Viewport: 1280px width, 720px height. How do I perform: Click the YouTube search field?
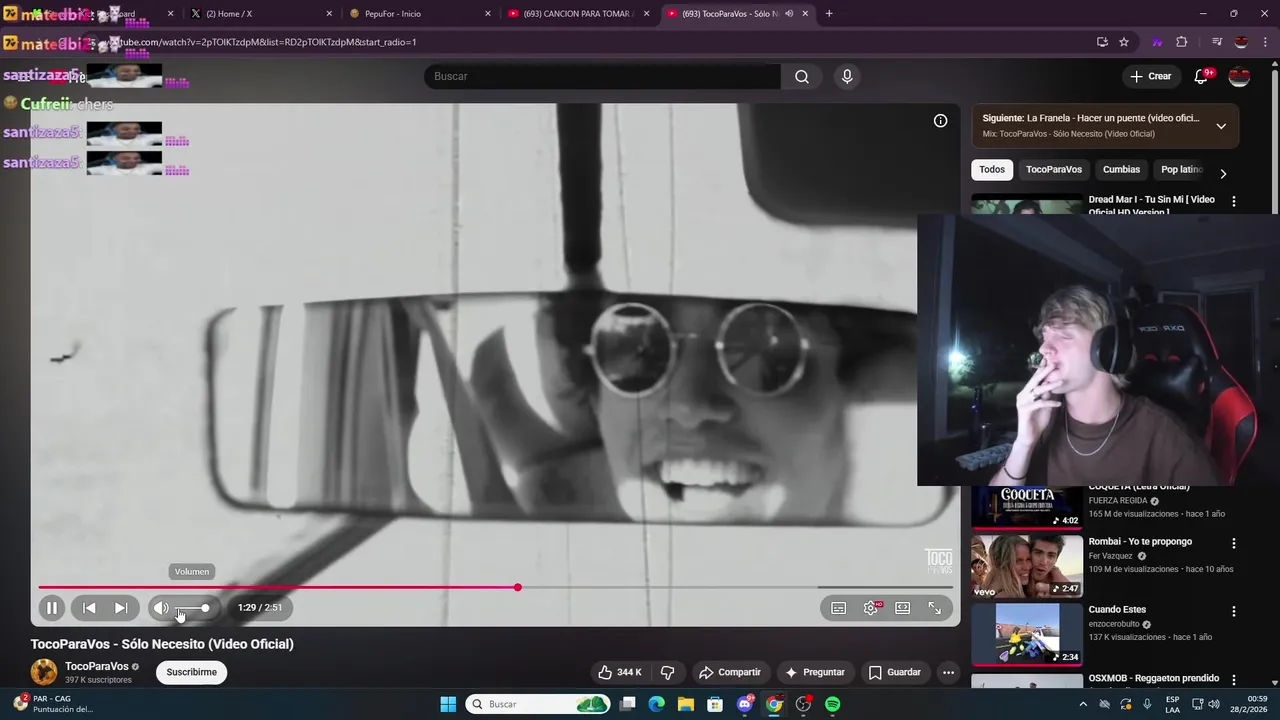[x=602, y=76]
